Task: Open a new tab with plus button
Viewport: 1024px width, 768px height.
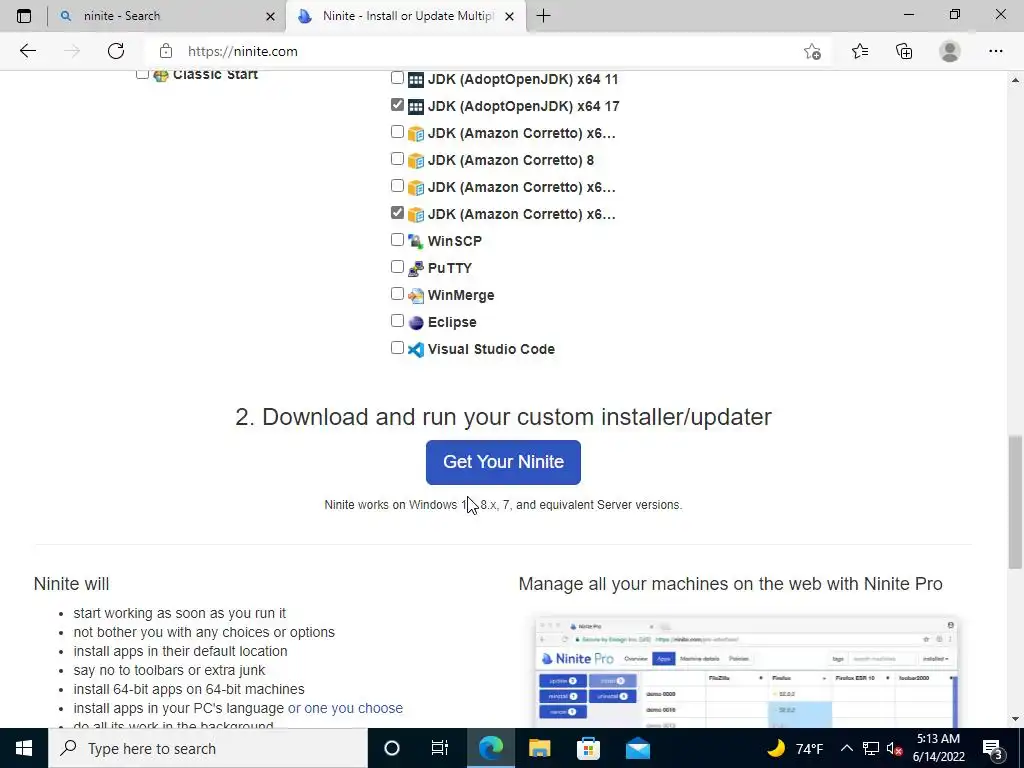Action: [x=543, y=16]
